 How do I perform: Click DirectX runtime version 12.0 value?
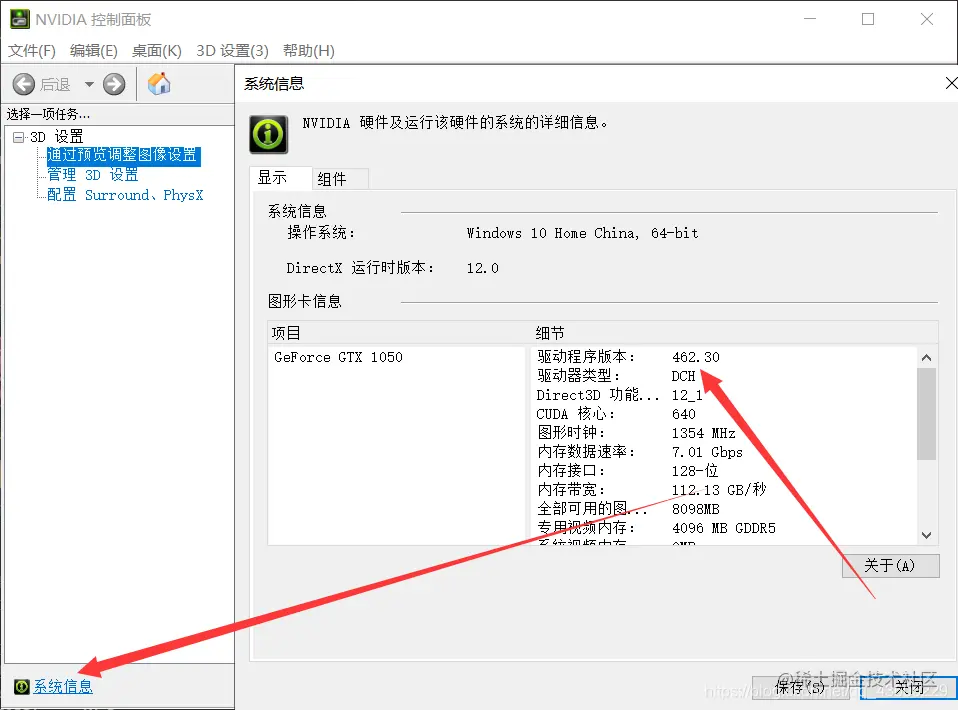[483, 268]
